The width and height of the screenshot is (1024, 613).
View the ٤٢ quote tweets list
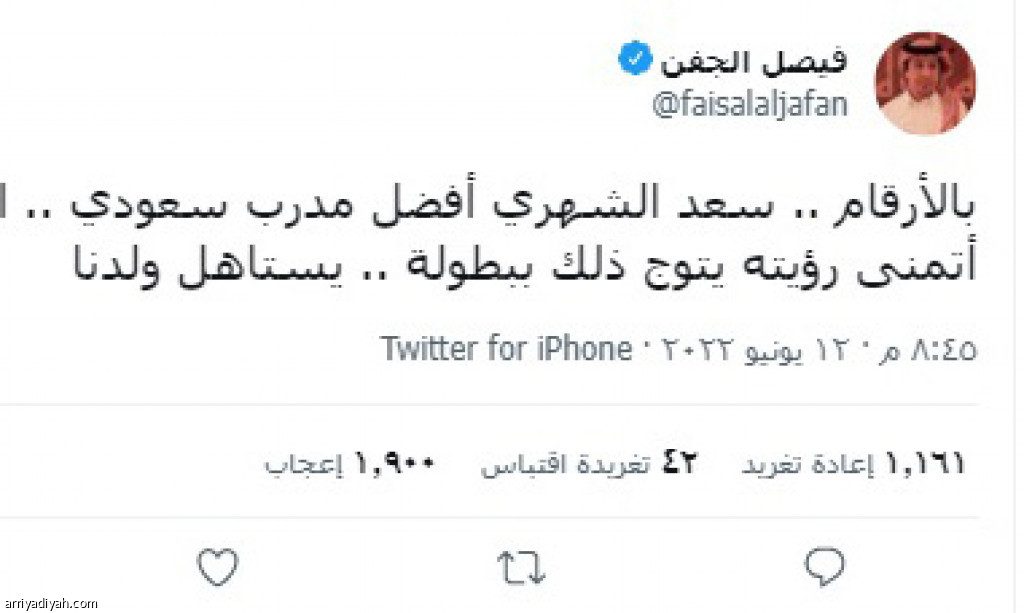coord(590,465)
